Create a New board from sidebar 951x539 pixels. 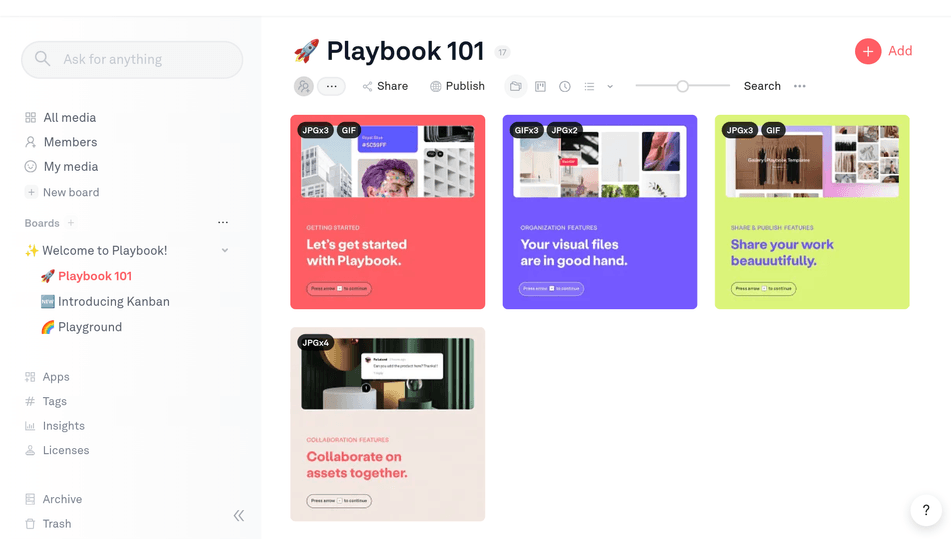tap(62, 192)
